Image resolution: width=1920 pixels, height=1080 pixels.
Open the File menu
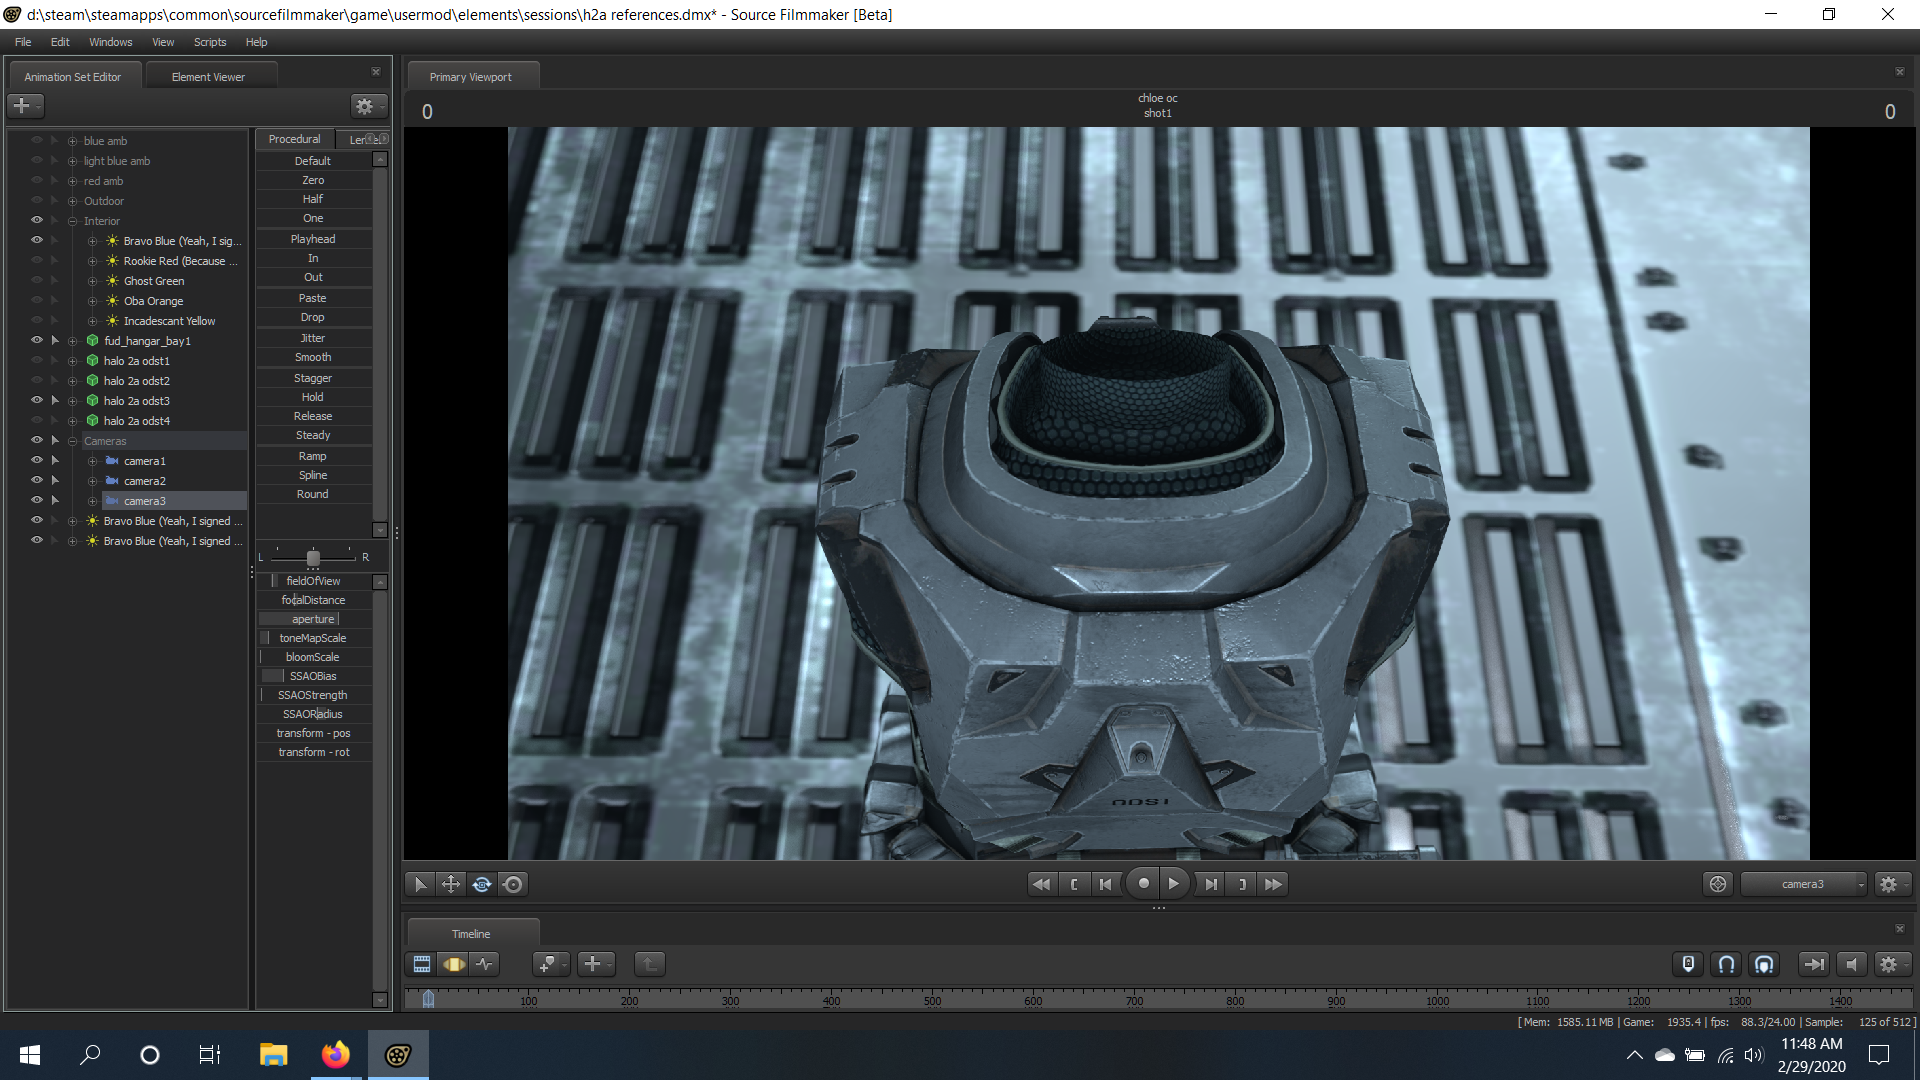(x=23, y=42)
